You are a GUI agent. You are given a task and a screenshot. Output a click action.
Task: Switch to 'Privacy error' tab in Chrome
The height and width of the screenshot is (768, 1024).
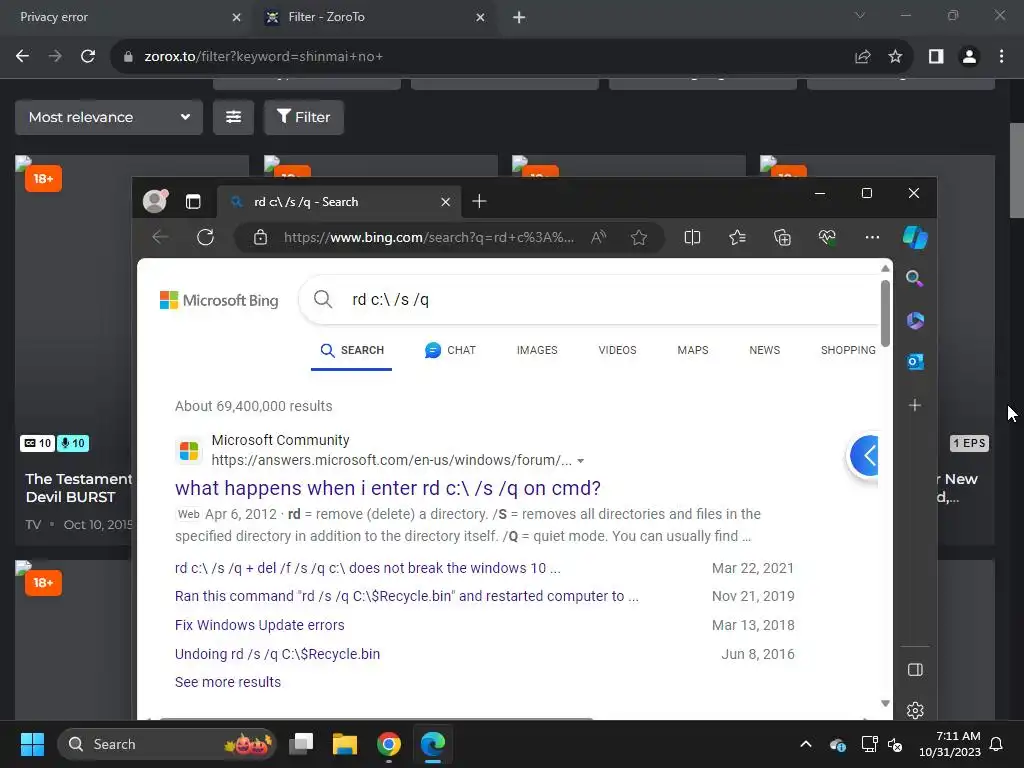coord(125,17)
